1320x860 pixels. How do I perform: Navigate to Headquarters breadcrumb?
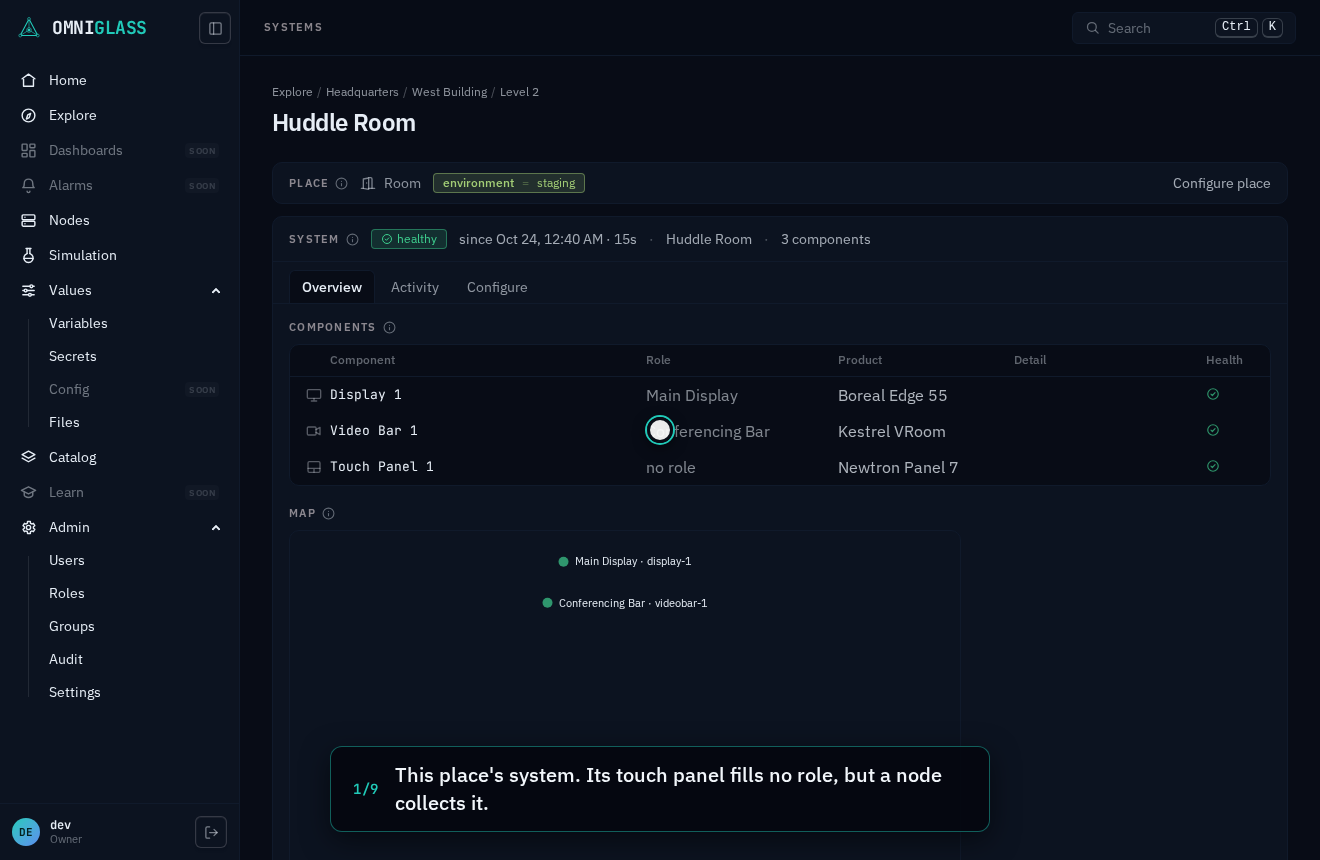362,92
